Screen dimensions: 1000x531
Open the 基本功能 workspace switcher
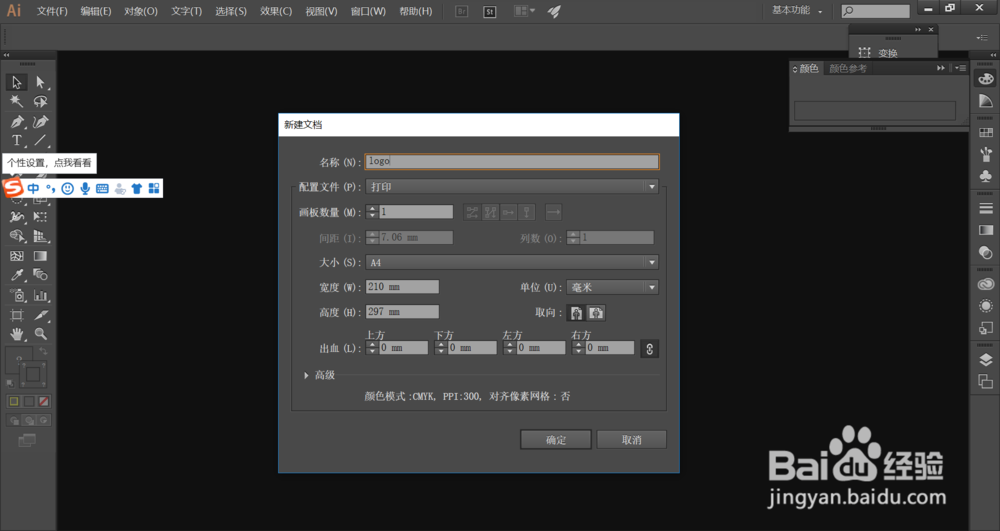click(797, 11)
